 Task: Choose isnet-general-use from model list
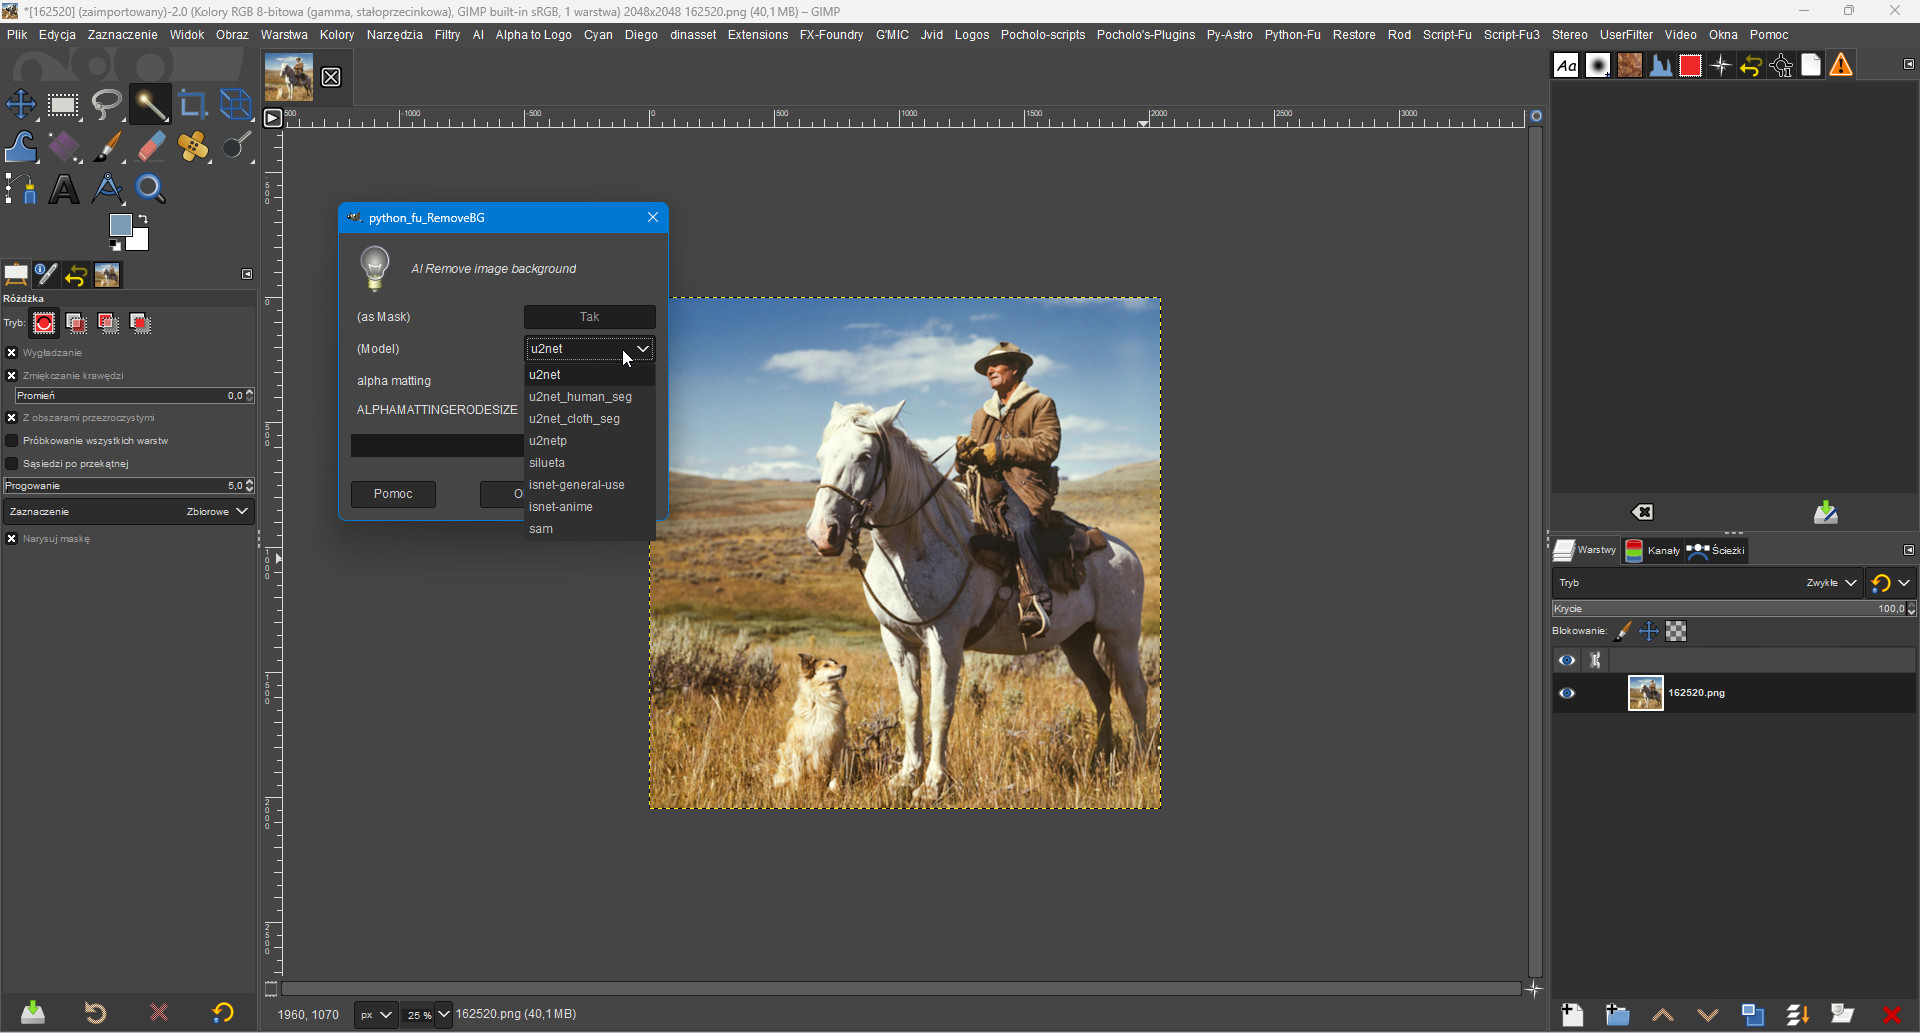pos(577,485)
